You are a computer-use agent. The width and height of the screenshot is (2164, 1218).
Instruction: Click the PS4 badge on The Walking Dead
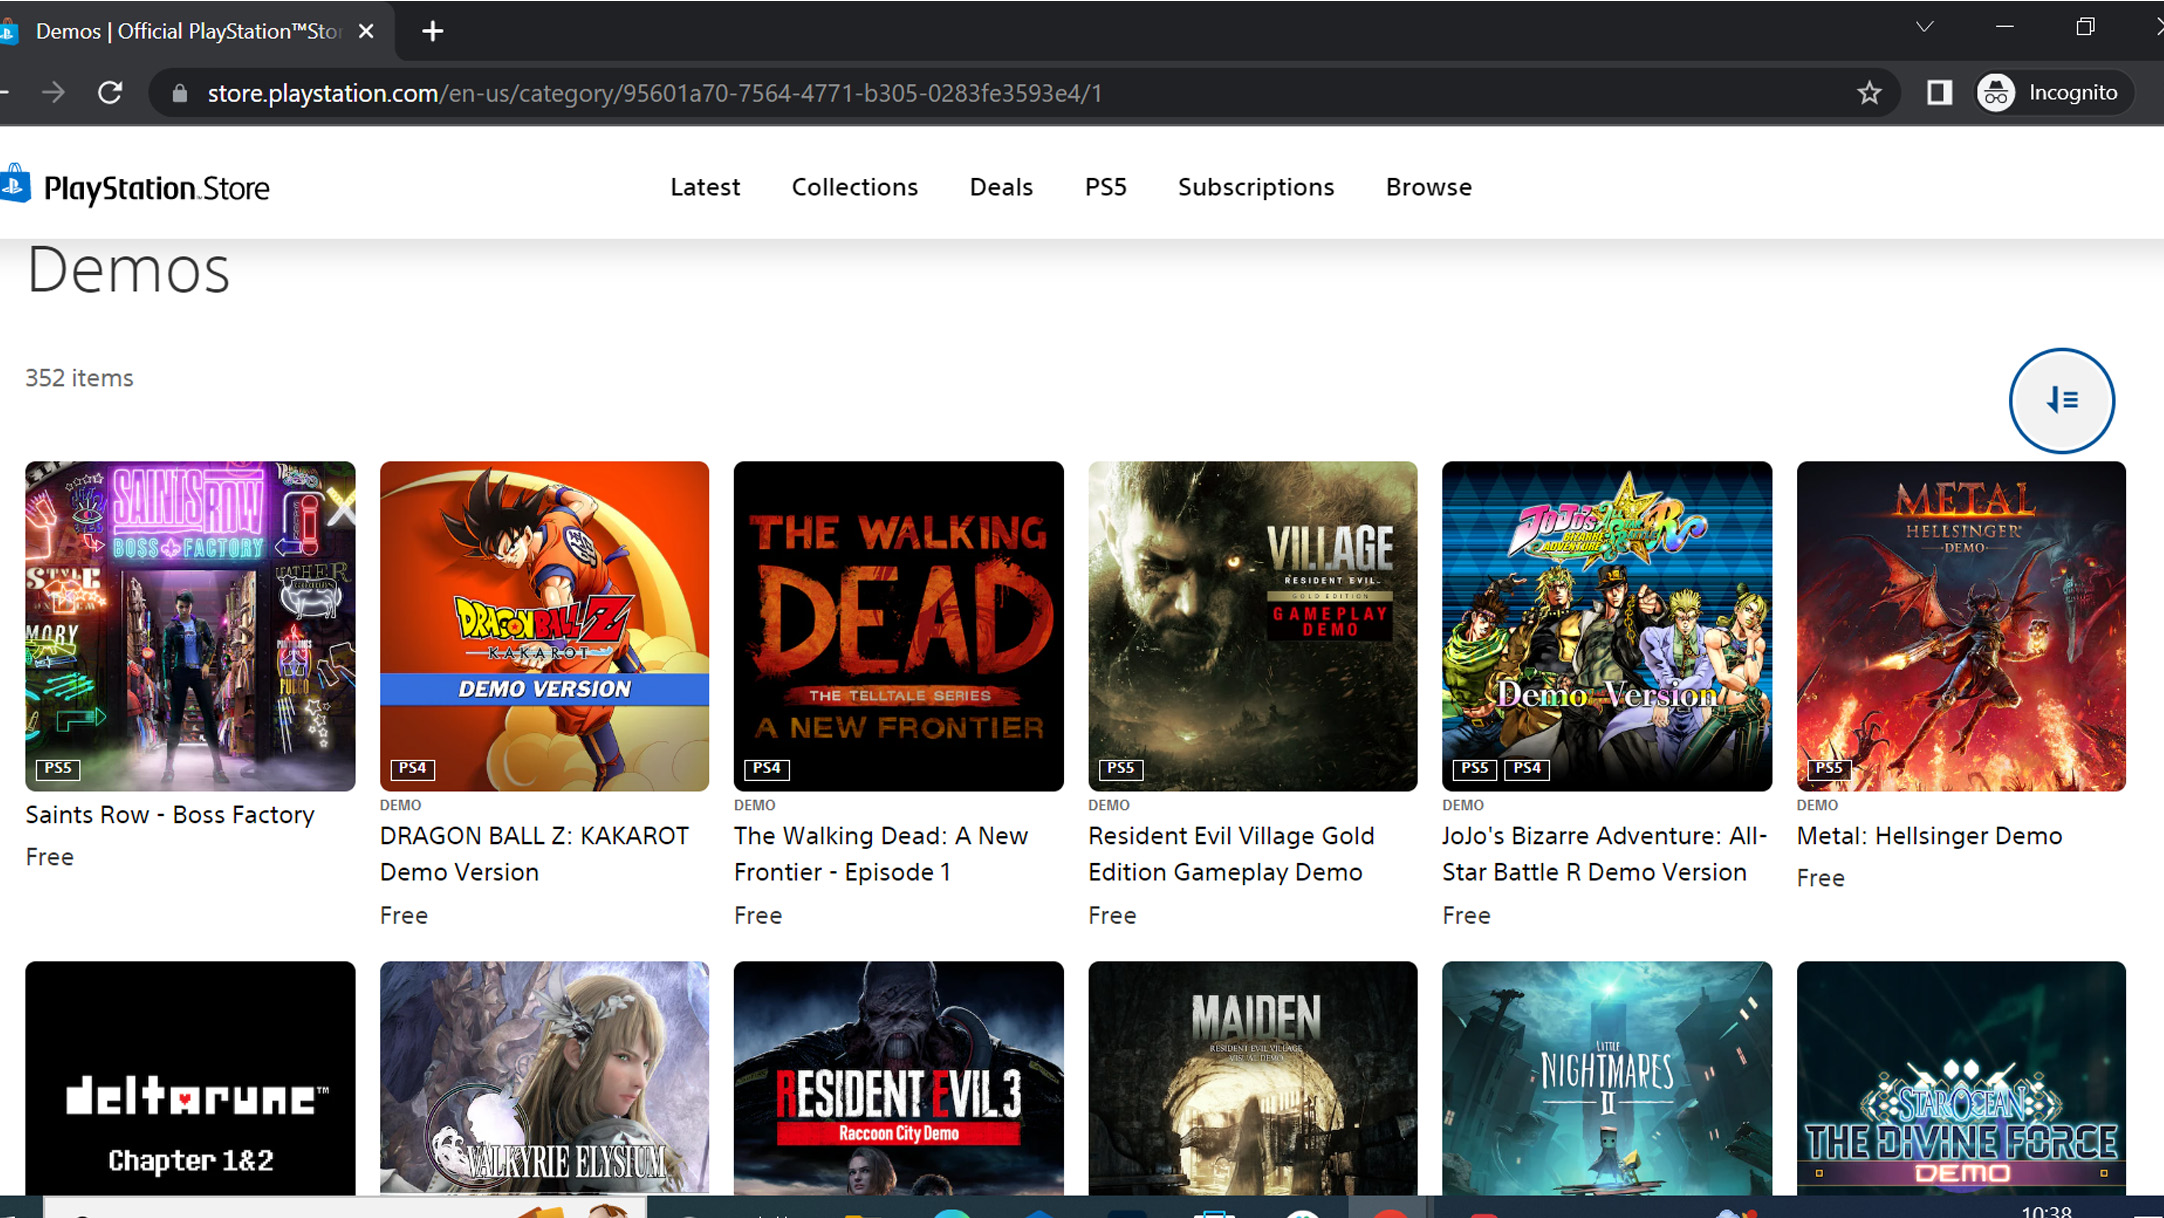[x=766, y=768]
